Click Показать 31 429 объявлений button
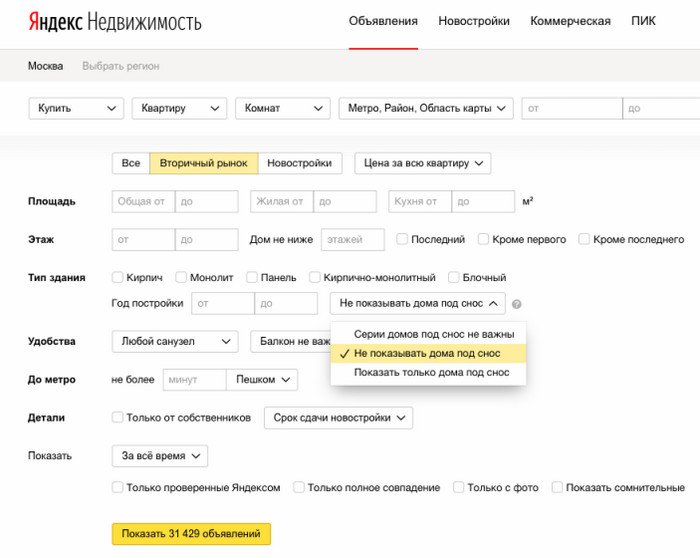Image resolution: width=700 pixels, height=558 pixels. pyautogui.click(x=191, y=534)
